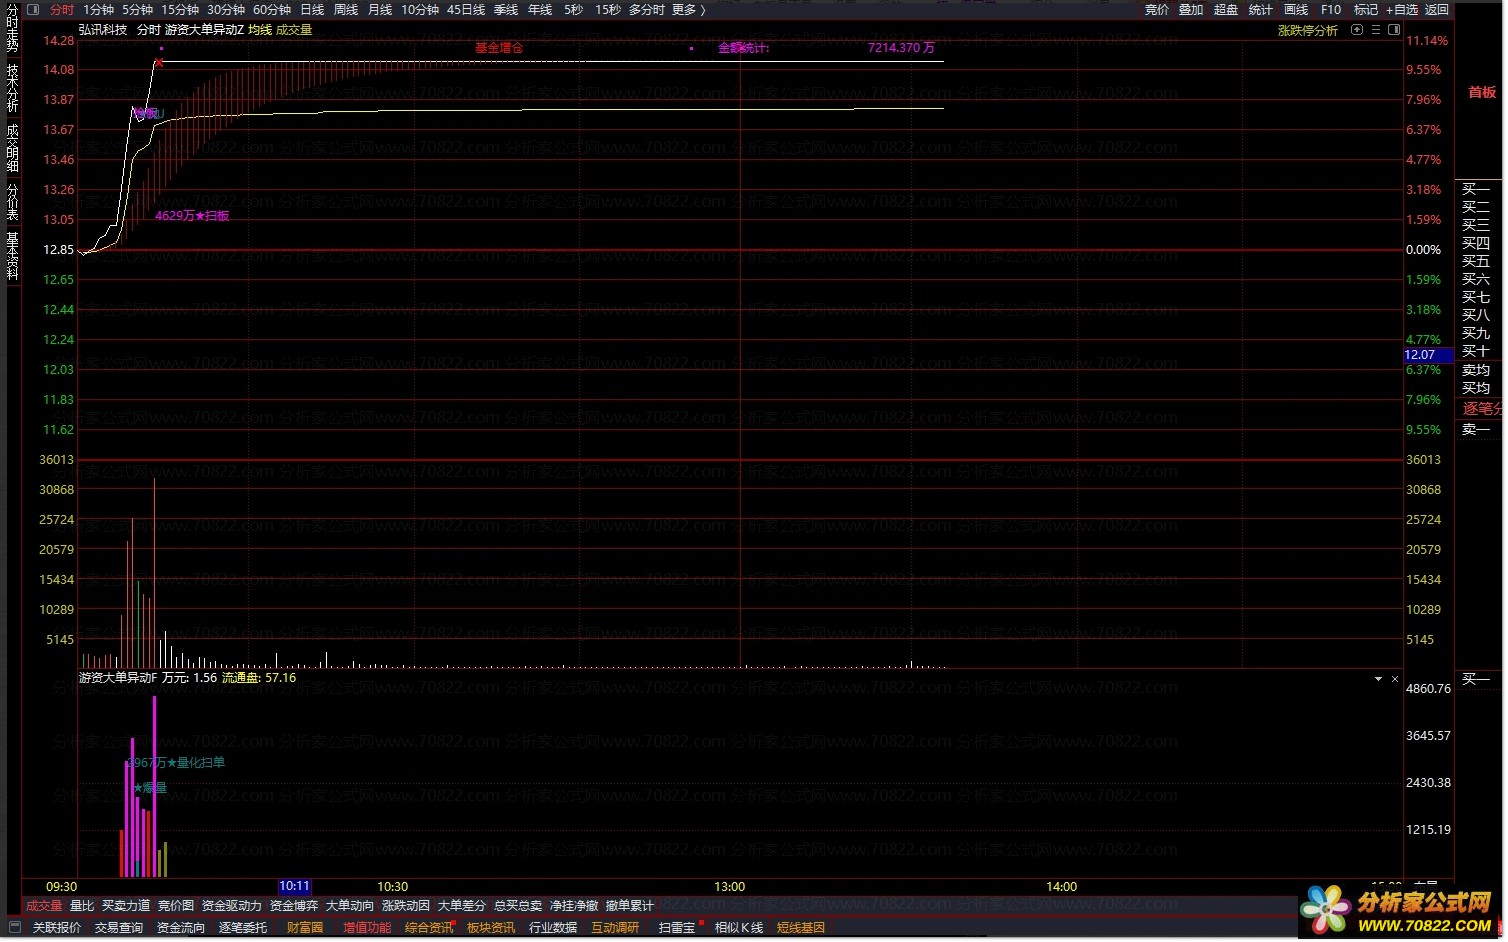This screenshot has height=942, width=1508.
Task: Select the 量比 indicator tab
Action: click(x=82, y=906)
